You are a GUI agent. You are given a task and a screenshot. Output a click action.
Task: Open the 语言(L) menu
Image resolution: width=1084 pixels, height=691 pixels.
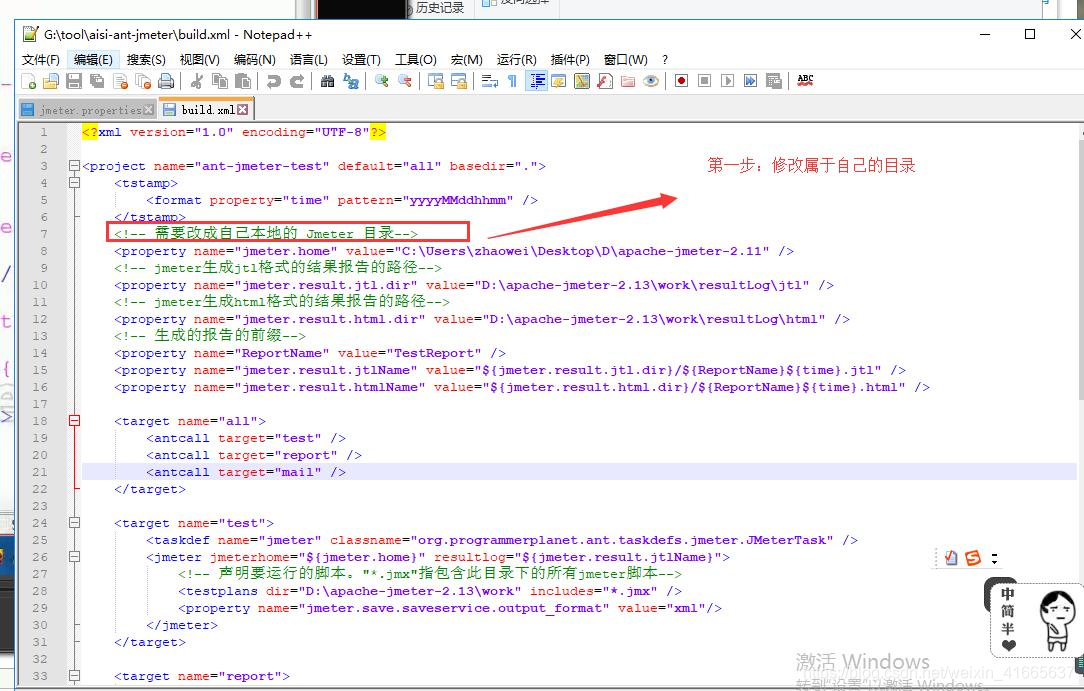coord(308,59)
